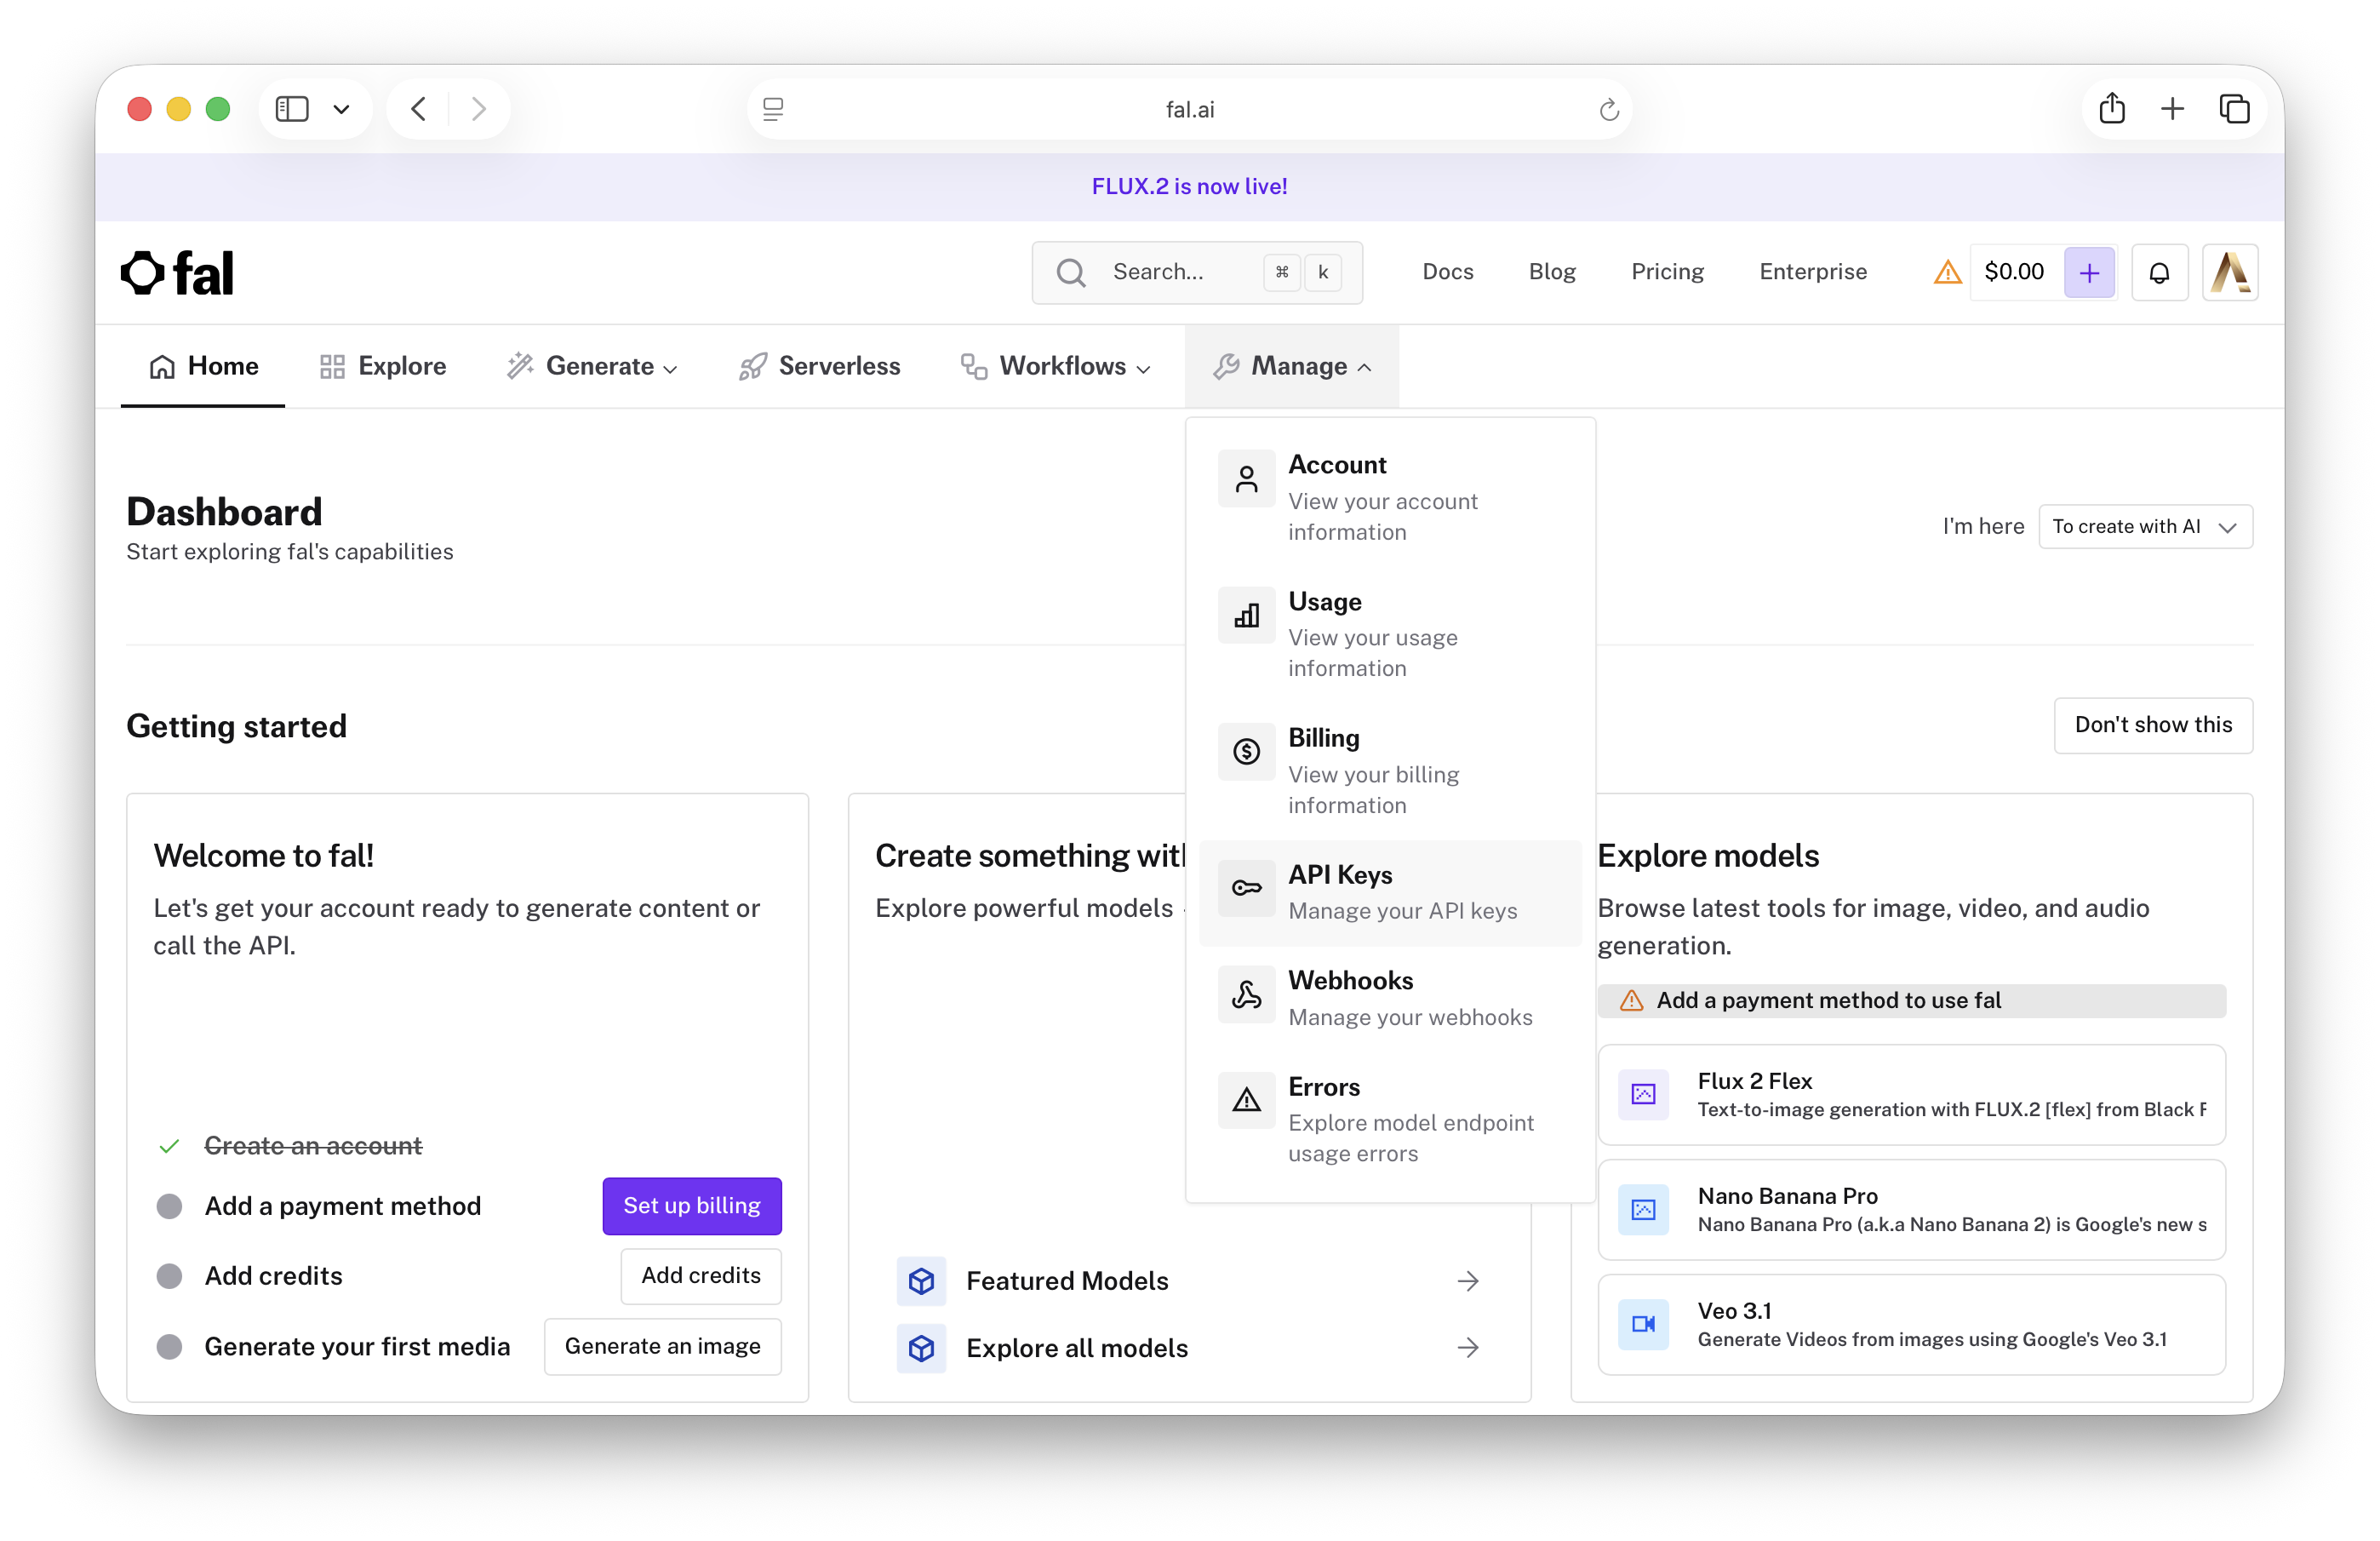Click the fal logo

click(x=177, y=273)
